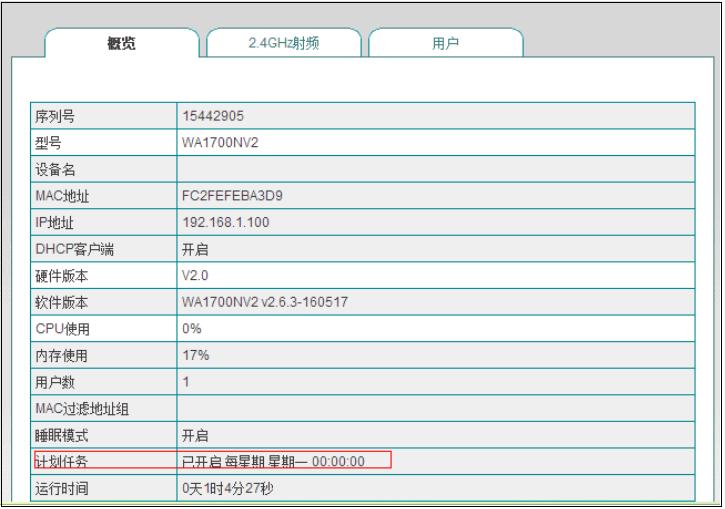Screen dimensions: 725x509
Task: Select the 开启 value for DHCP客户端
Action: coord(195,249)
